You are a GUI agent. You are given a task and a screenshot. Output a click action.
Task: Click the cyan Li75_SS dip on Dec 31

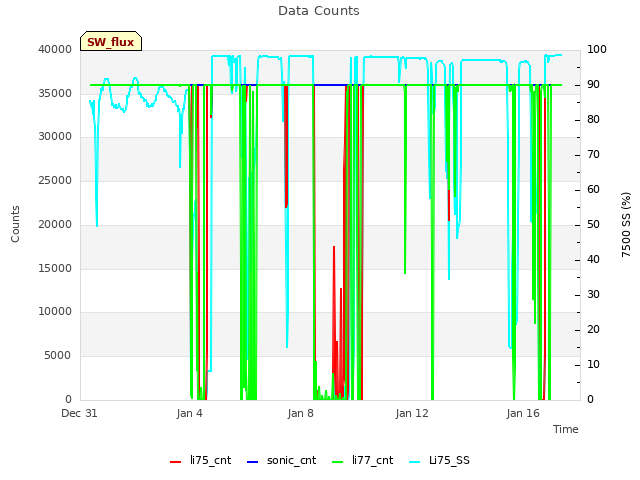[97, 224]
